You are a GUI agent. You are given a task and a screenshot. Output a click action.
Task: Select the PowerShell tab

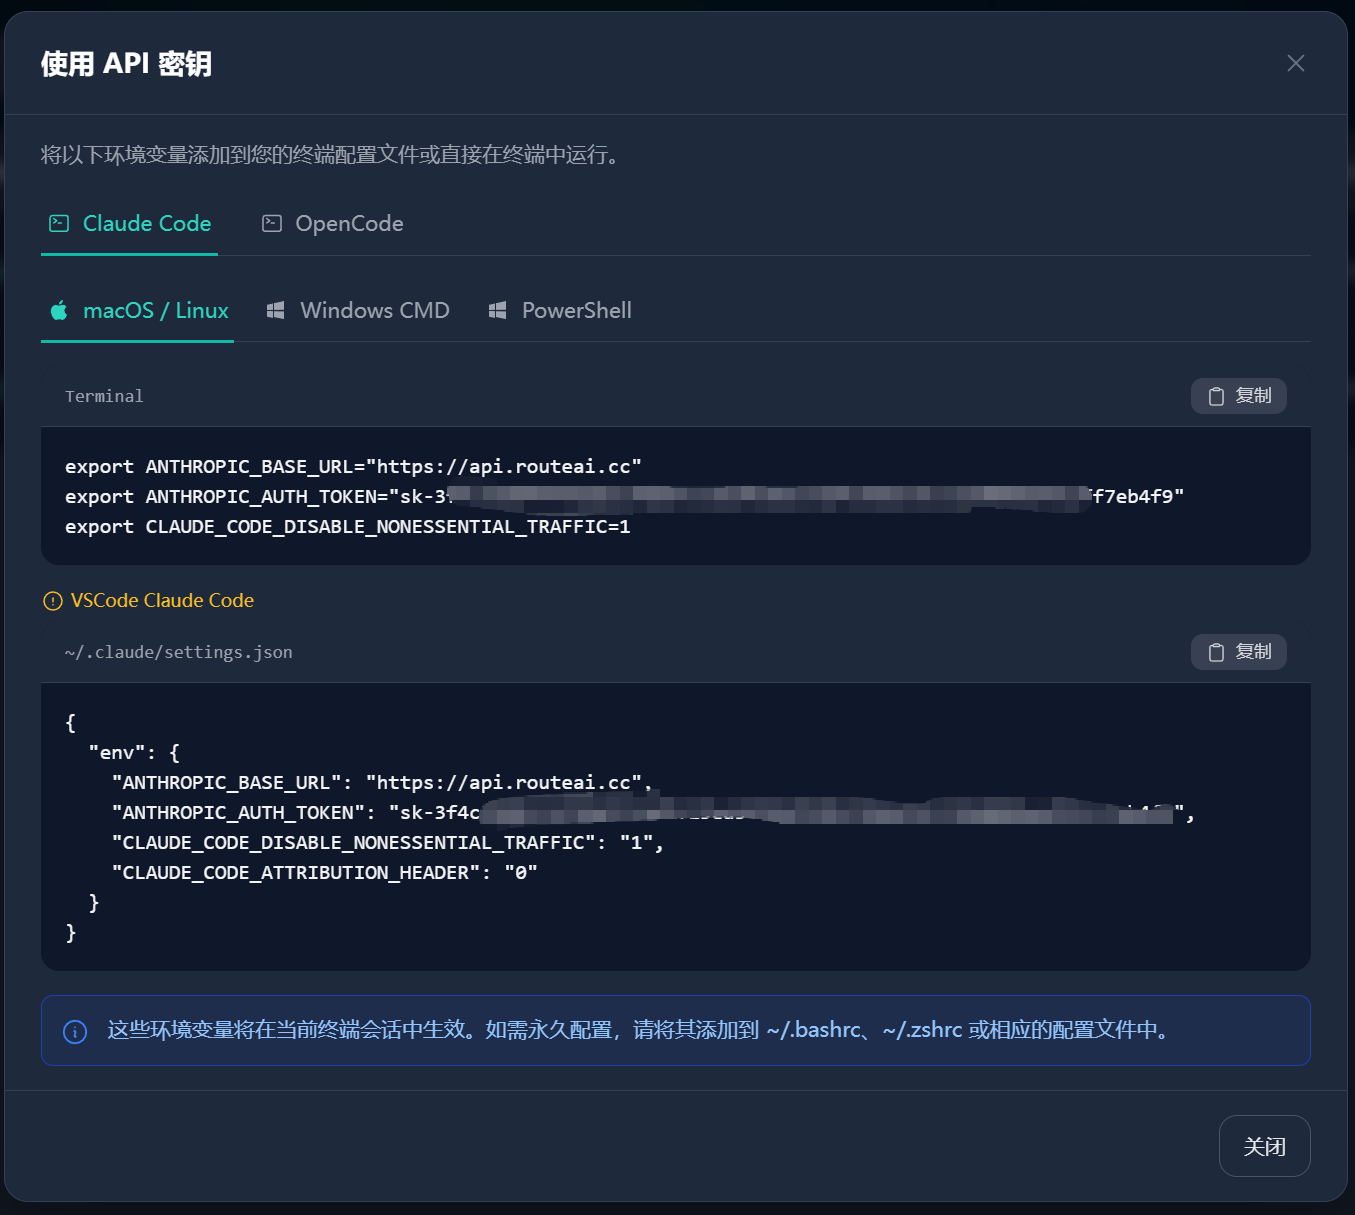560,311
